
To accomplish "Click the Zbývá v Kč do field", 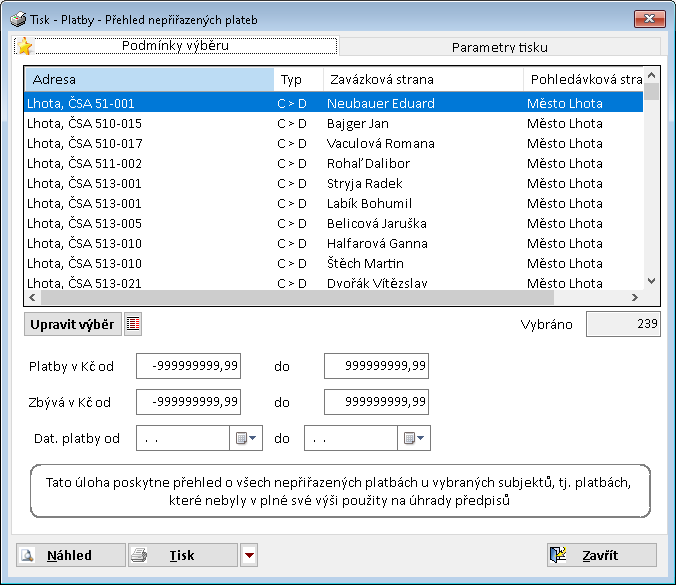I will pyautogui.click(x=376, y=402).
